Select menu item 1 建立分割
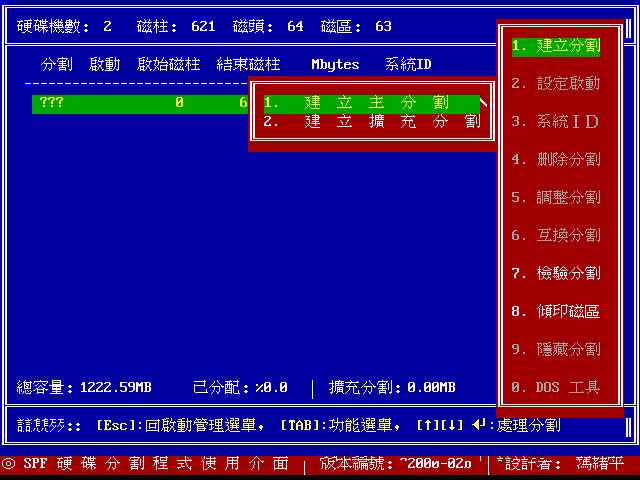The height and width of the screenshot is (480, 640). 556,46
